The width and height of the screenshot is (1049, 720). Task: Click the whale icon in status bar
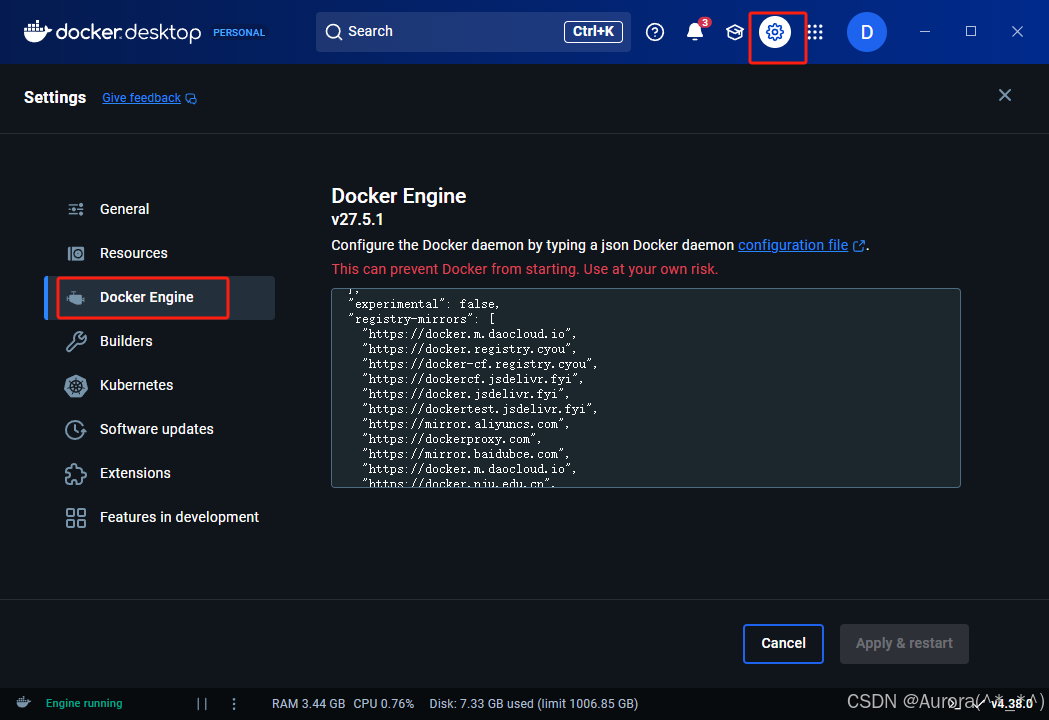pos(23,703)
